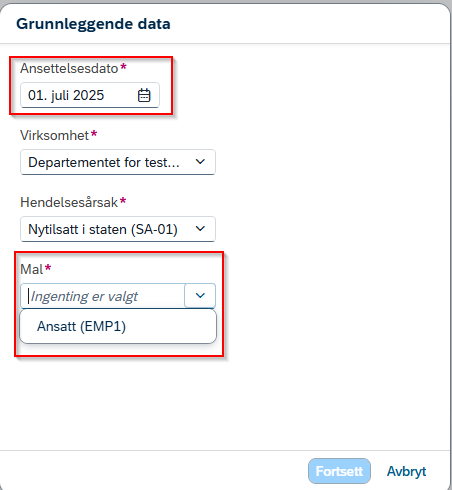Open the Hendelsesårsak dropdown with Nytilsatt i staten
452x490 pixels.
(118, 229)
